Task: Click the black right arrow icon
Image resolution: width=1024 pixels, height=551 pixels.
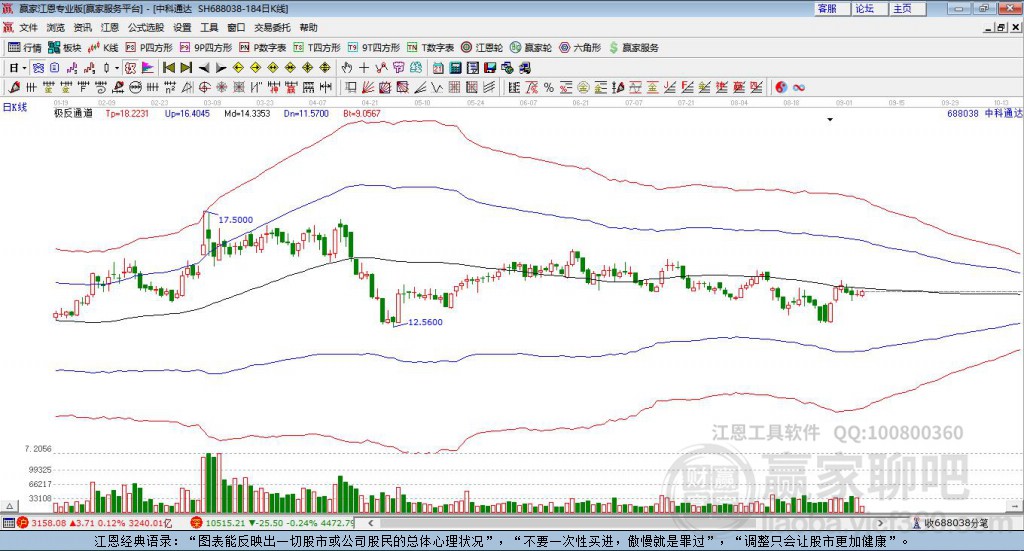Action: click(221, 68)
